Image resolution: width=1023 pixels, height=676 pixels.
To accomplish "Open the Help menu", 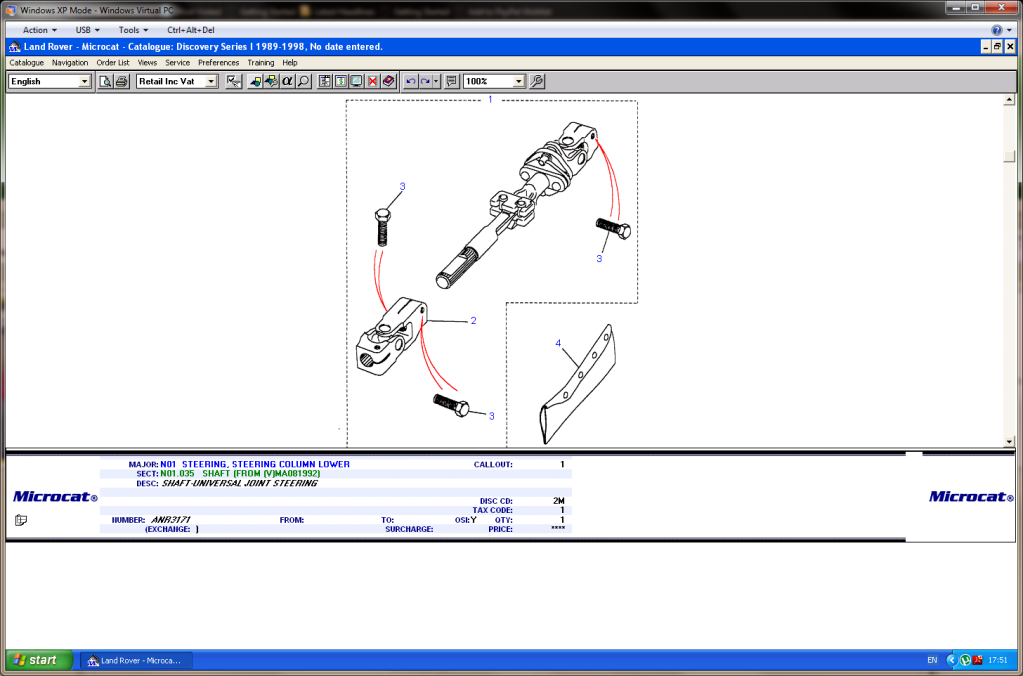I will (x=290, y=63).
